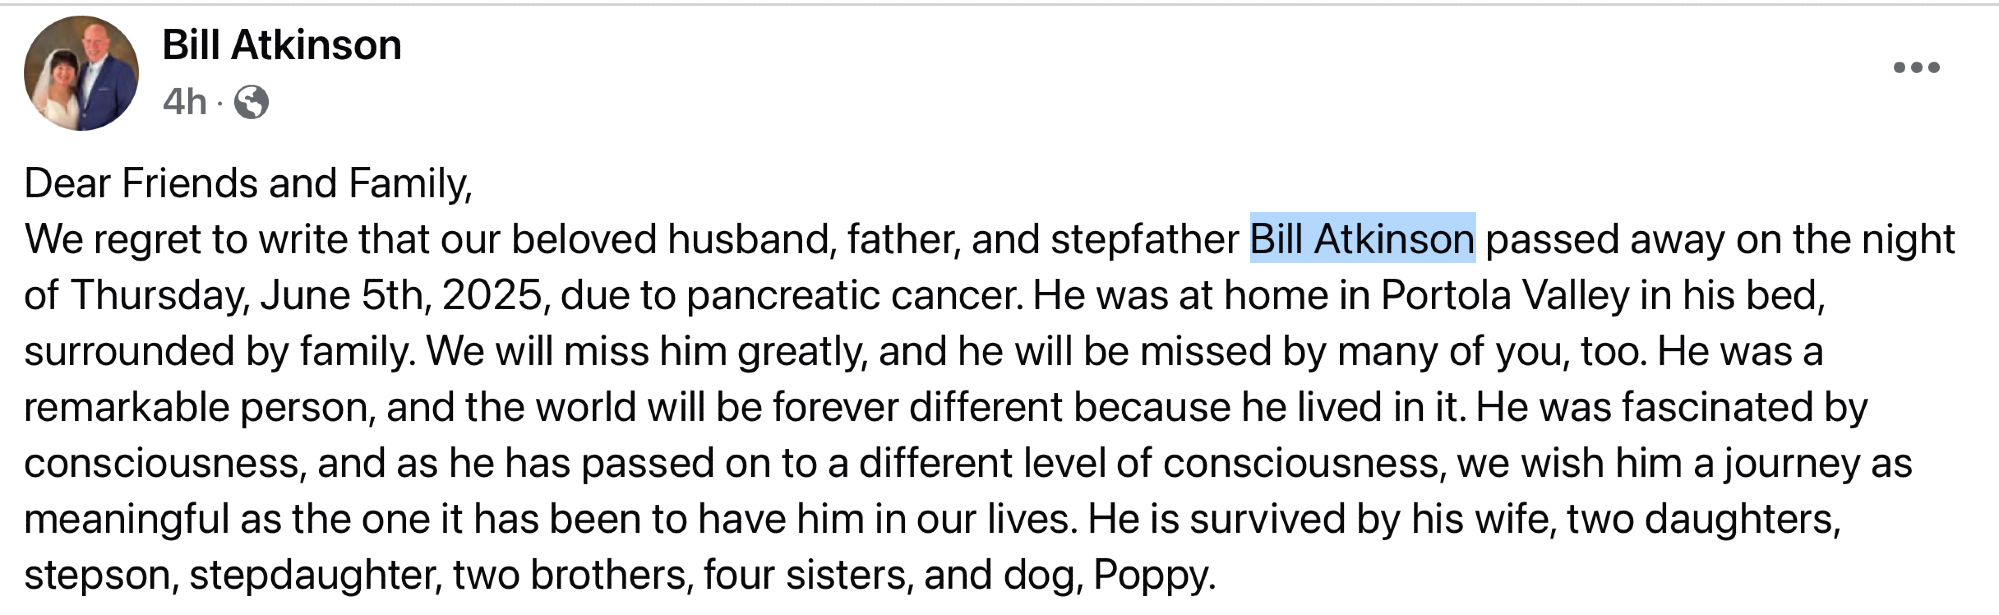Click the highlighted Bill Atkinson text in post
The width and height of the screenshot is (1999, 615).
[1362, 239]
